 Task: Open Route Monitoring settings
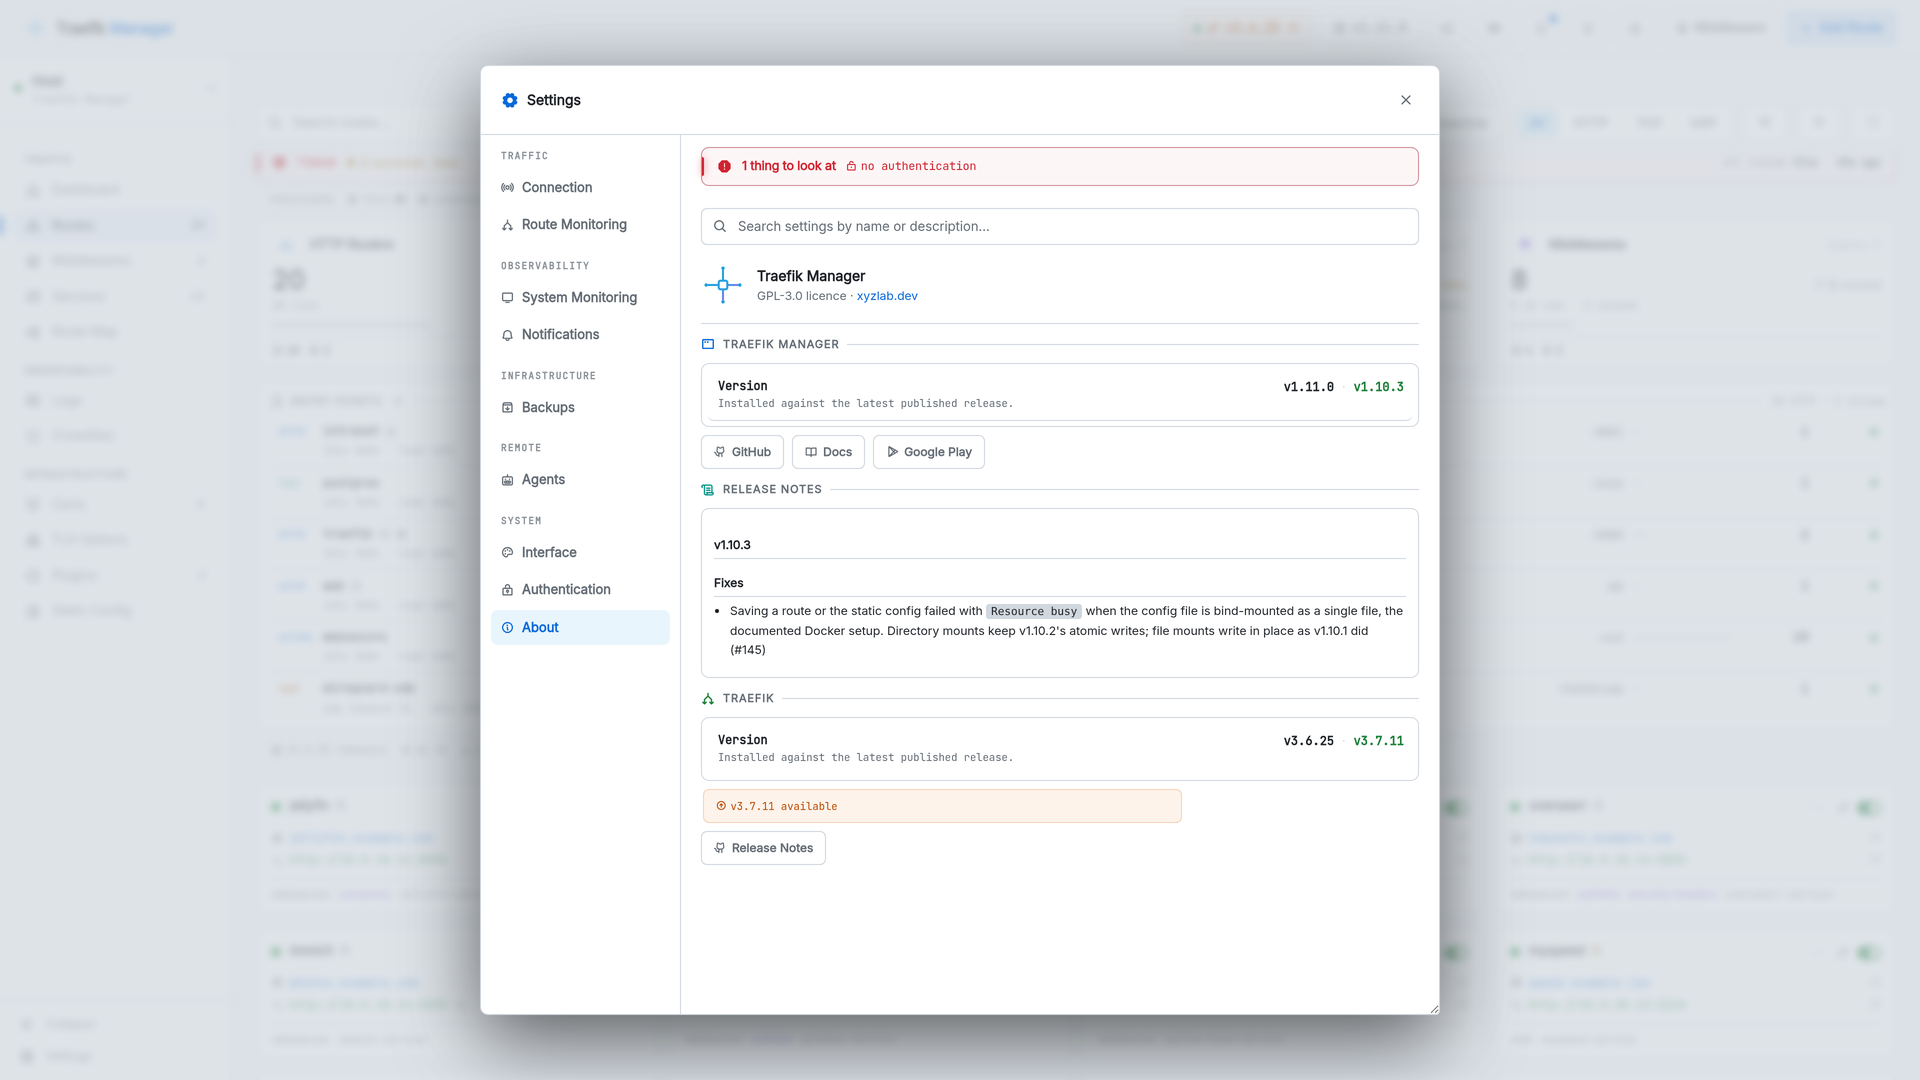coord(580,225)
